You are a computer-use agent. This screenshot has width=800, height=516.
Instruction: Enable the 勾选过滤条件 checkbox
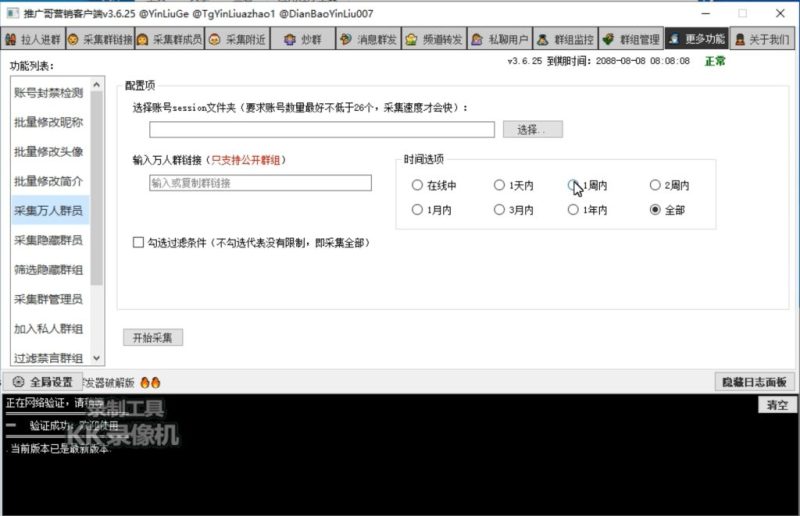coord(138,242)
